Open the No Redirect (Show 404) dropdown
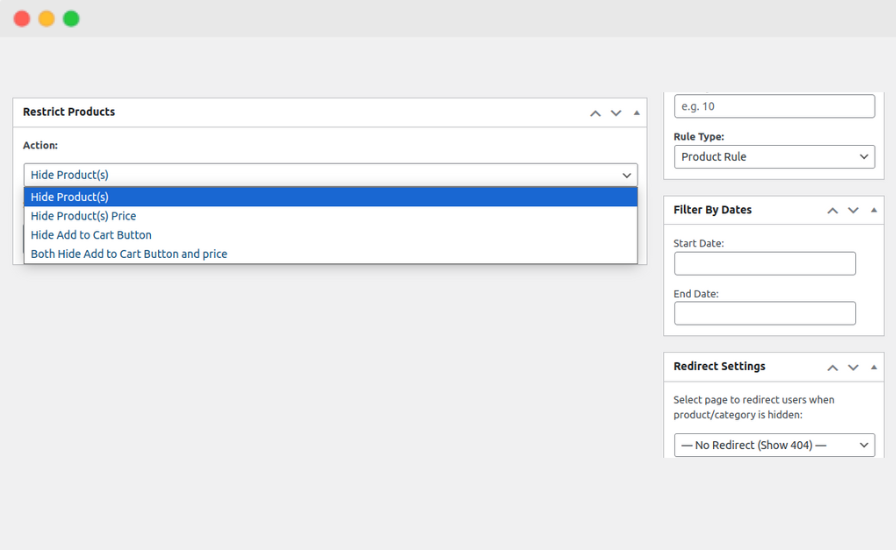The height and width of the screenshot is (550, 896). tap(774, 445)
